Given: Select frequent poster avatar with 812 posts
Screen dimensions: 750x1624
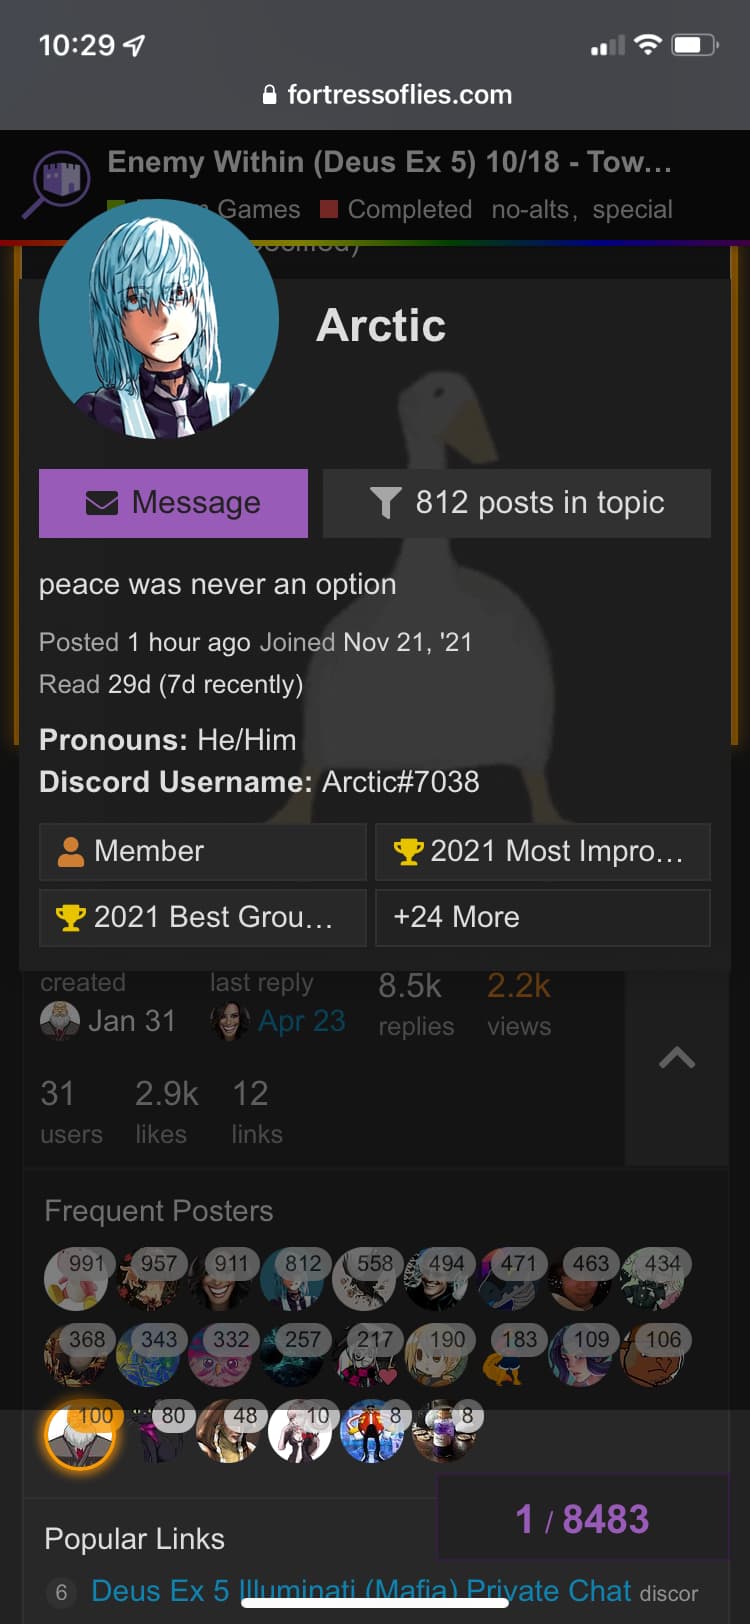Looking at the screenshot, I should point(291,1279).
